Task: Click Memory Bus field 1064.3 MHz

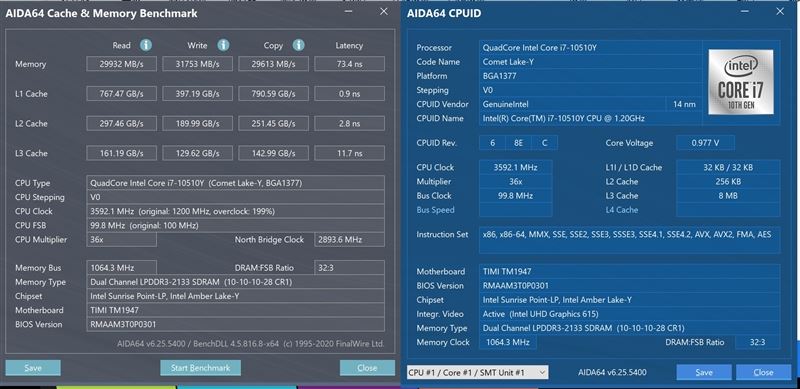Action: pos(121,268)
